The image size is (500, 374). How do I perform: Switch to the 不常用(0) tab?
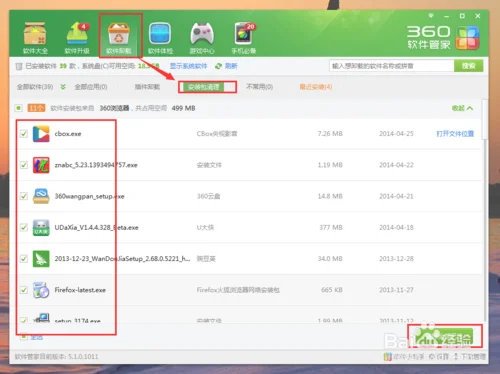pos(260,87)
